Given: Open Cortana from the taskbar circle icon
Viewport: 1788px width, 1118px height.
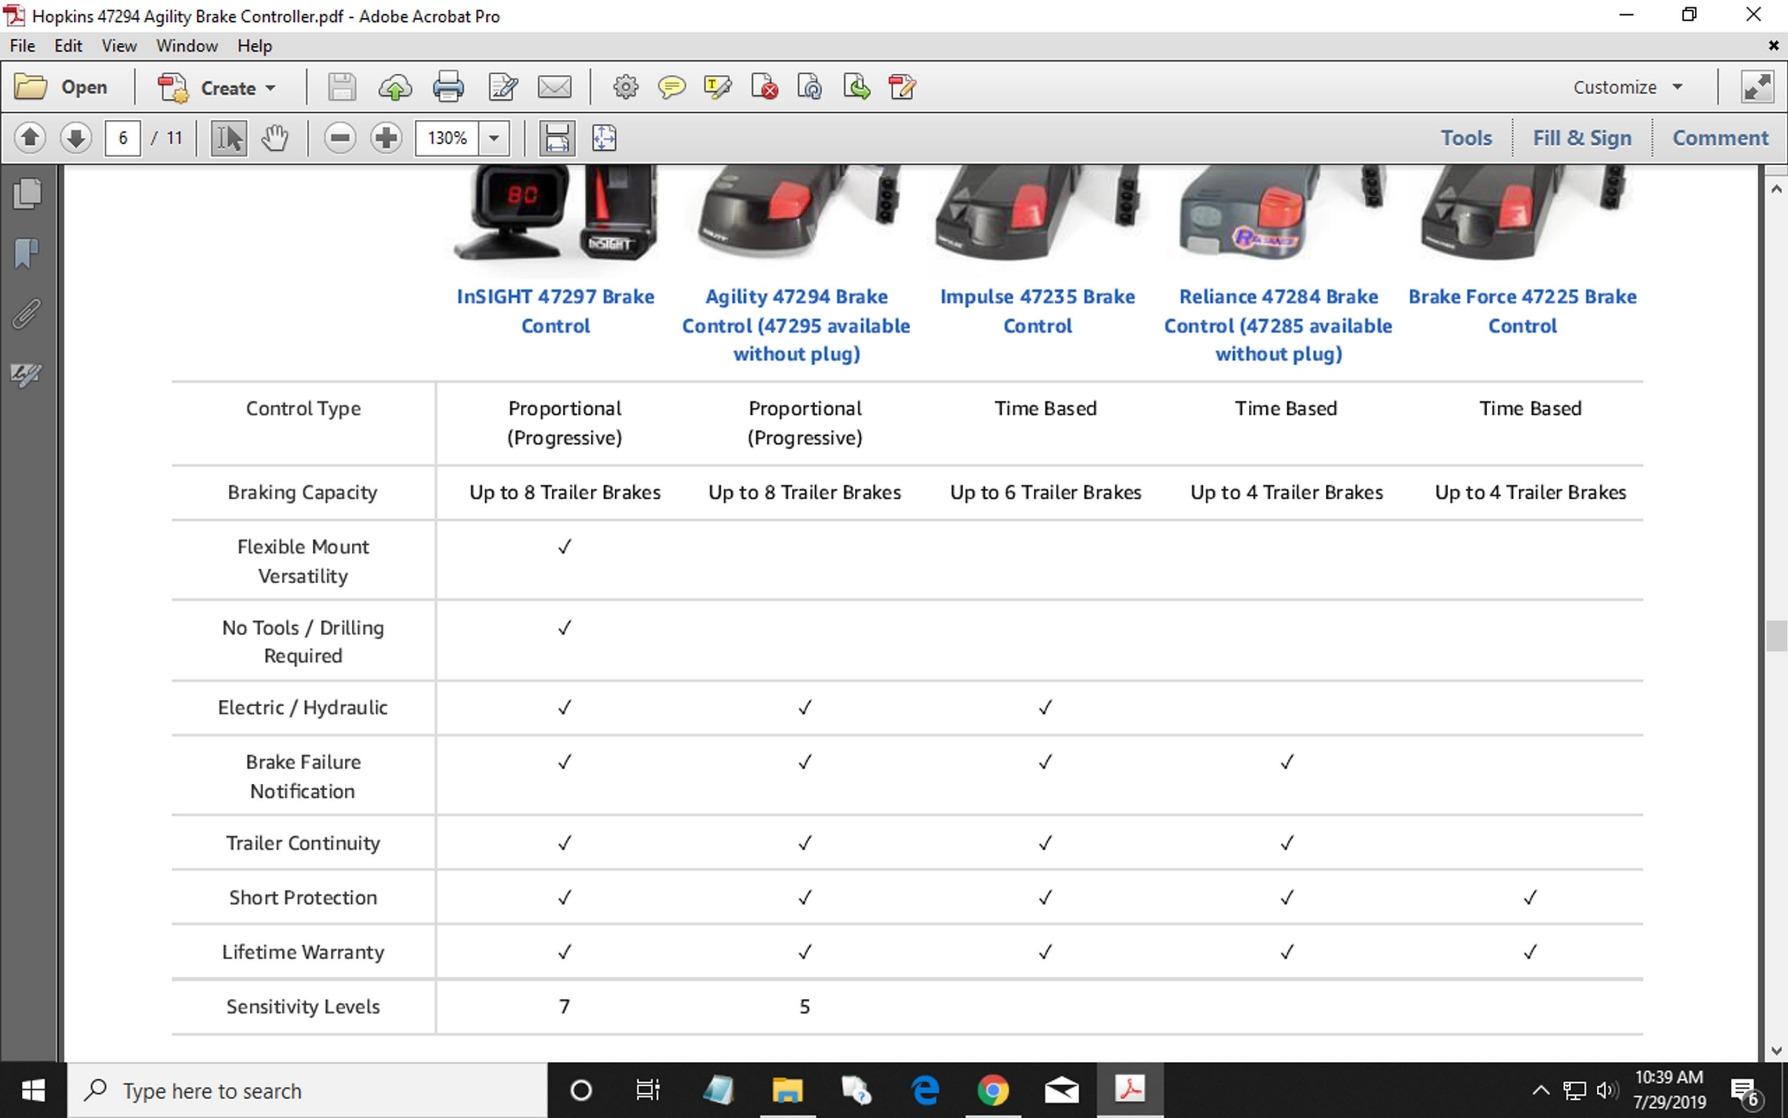Looking at the screenshot, I should [580, 1090].
